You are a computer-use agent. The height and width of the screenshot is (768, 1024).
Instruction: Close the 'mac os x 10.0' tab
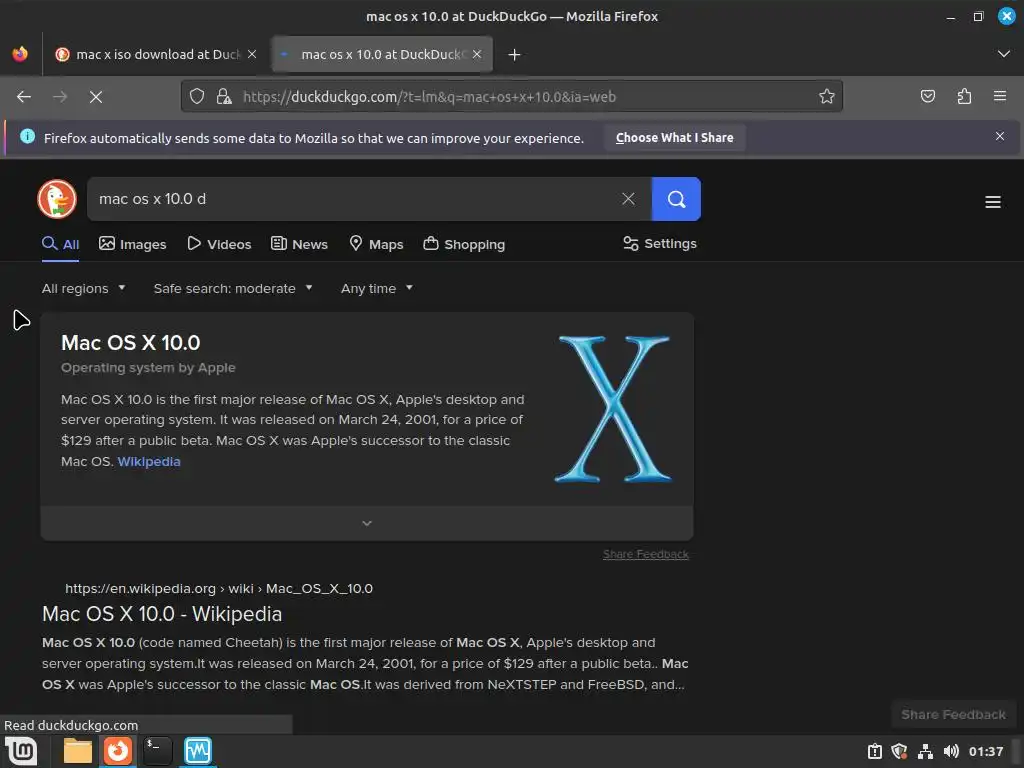[477, 54]
